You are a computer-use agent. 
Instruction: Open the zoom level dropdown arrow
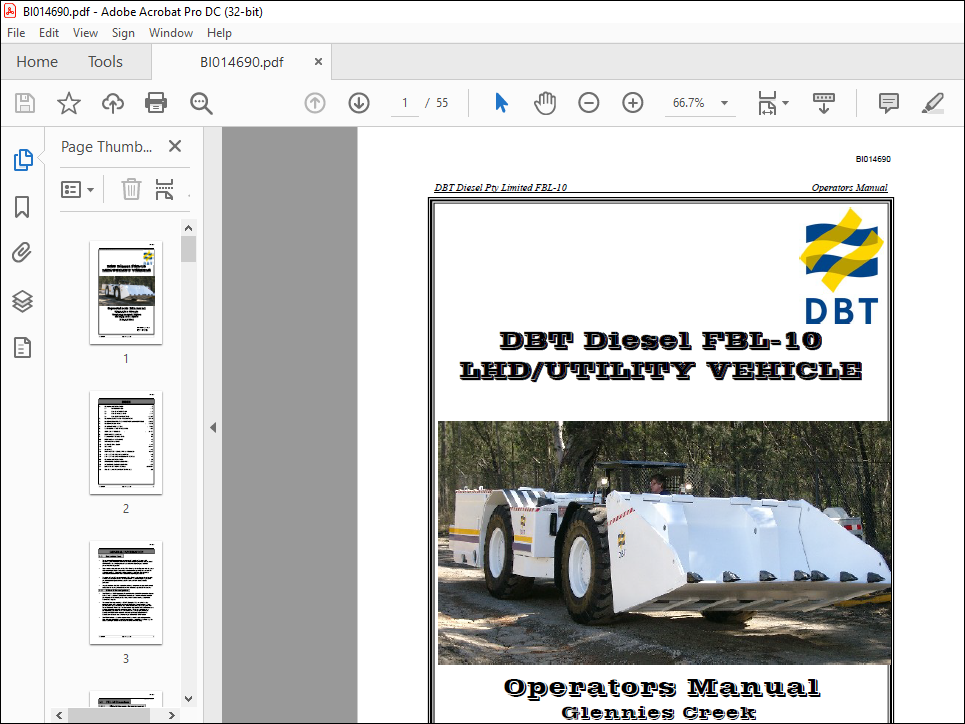pos(724,103)
